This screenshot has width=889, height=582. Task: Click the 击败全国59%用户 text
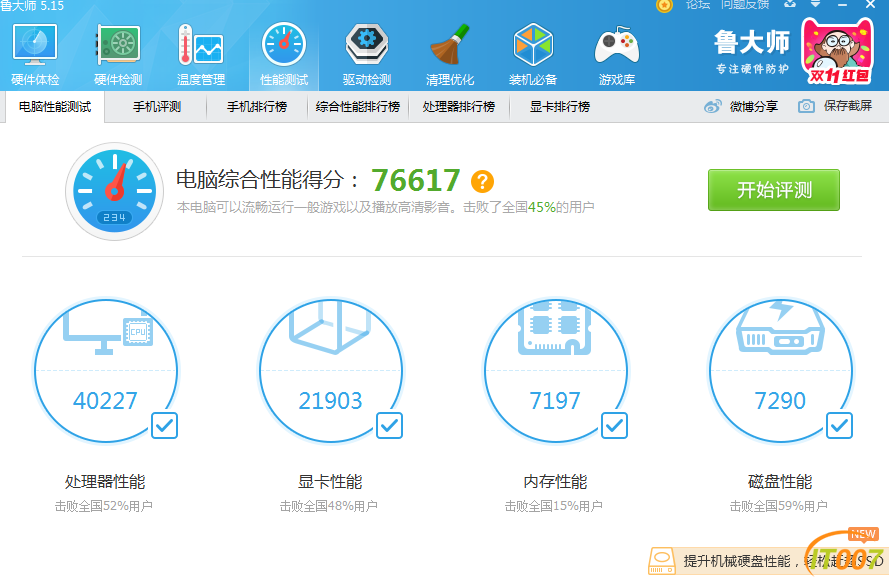(x=778, y=506)
